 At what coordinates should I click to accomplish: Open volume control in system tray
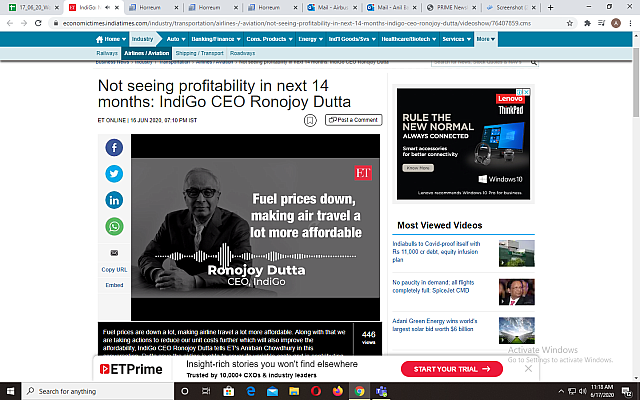582,391
